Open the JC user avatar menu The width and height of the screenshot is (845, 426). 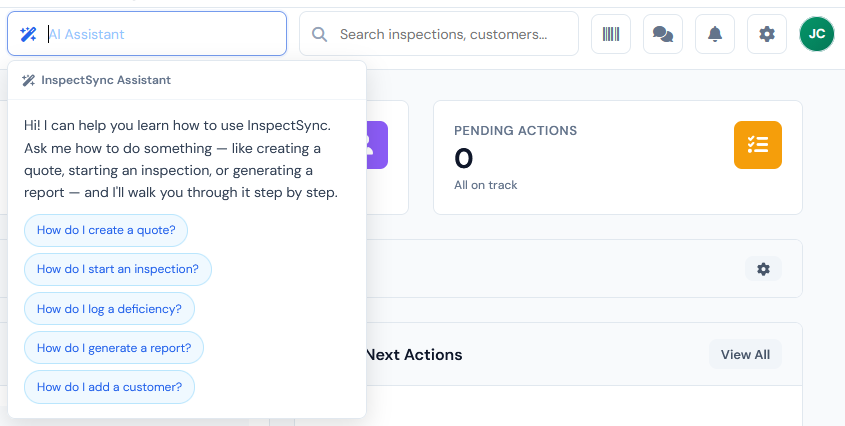click(x=817, y=34)
